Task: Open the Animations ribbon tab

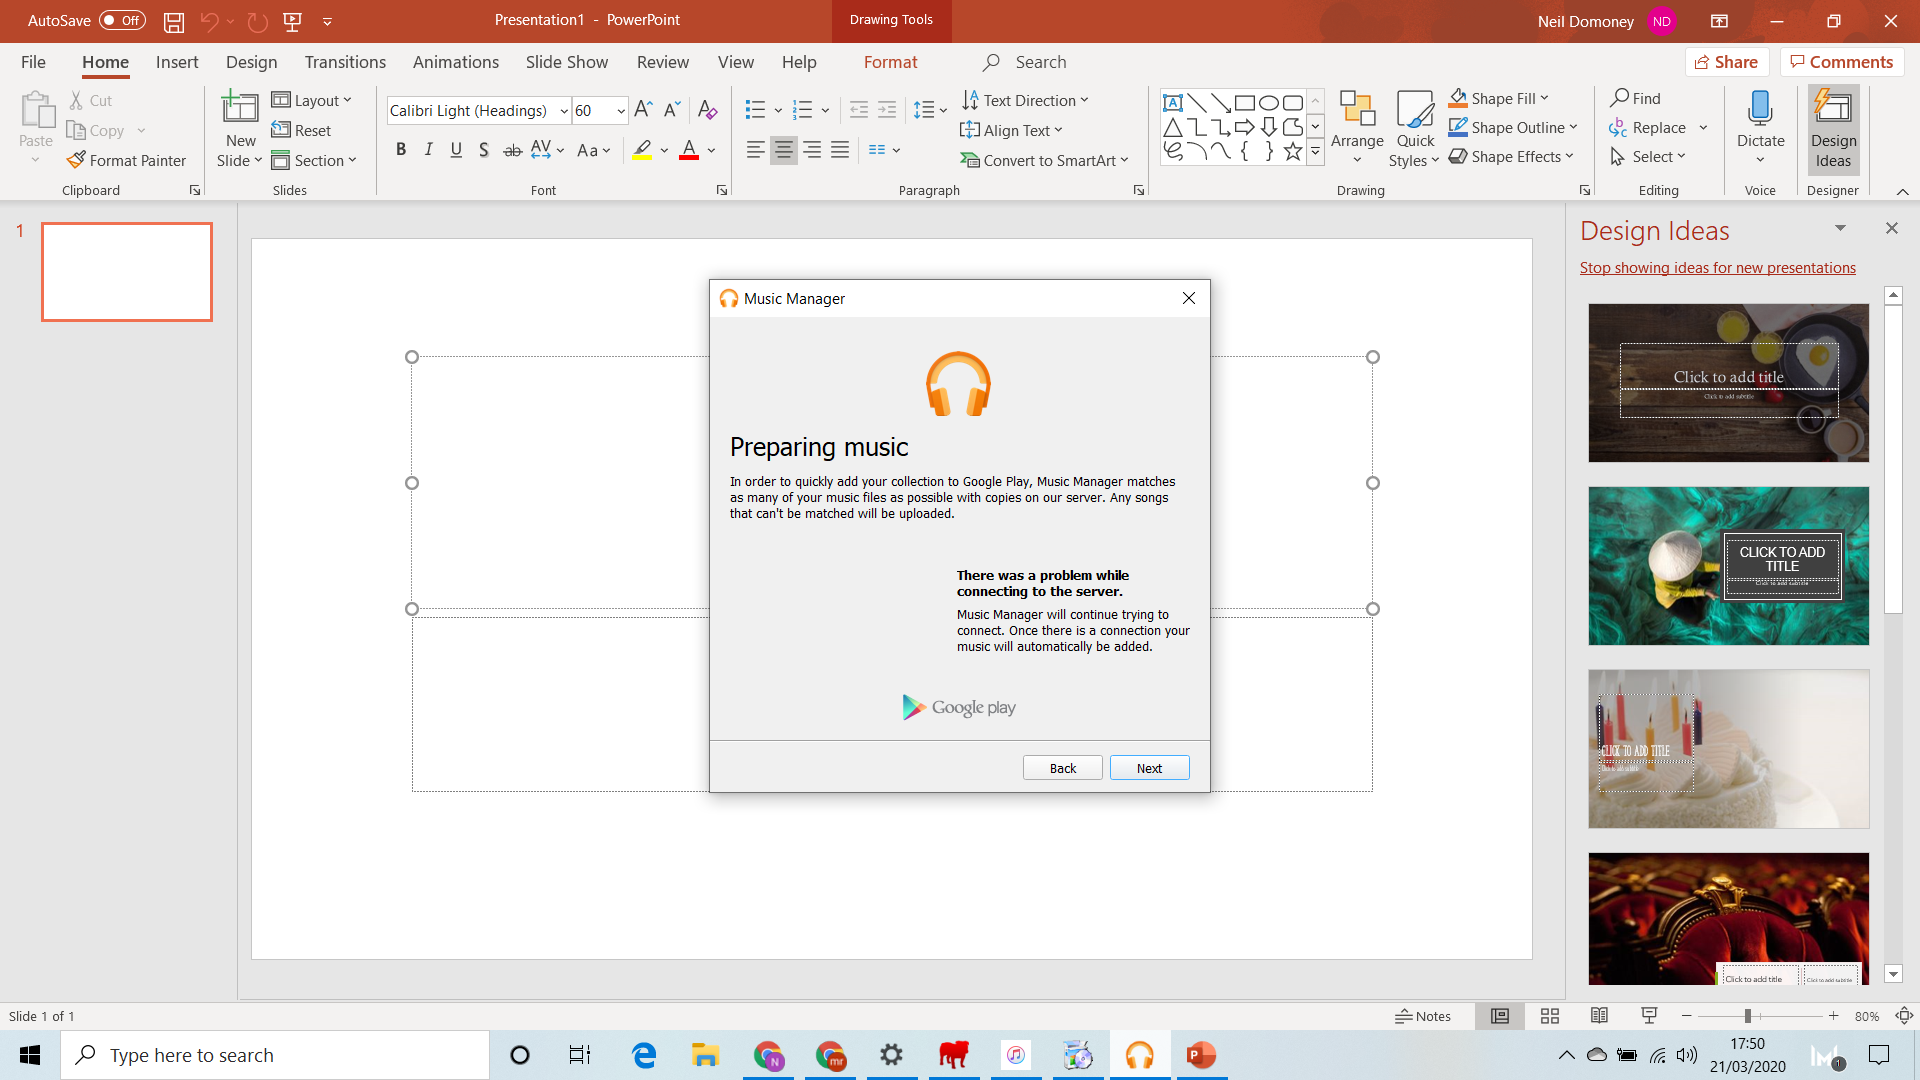Action: (455, 62)
